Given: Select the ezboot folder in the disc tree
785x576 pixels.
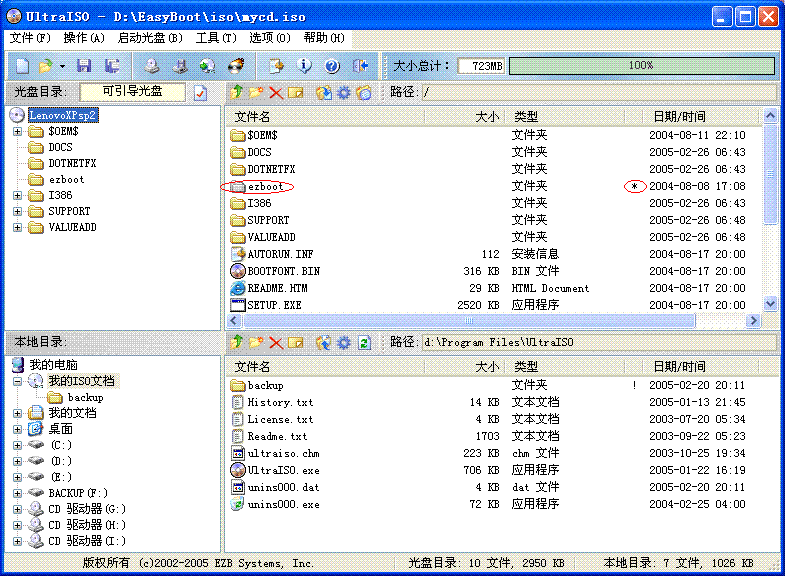Looking at the screenshot, I should (66, 180).
